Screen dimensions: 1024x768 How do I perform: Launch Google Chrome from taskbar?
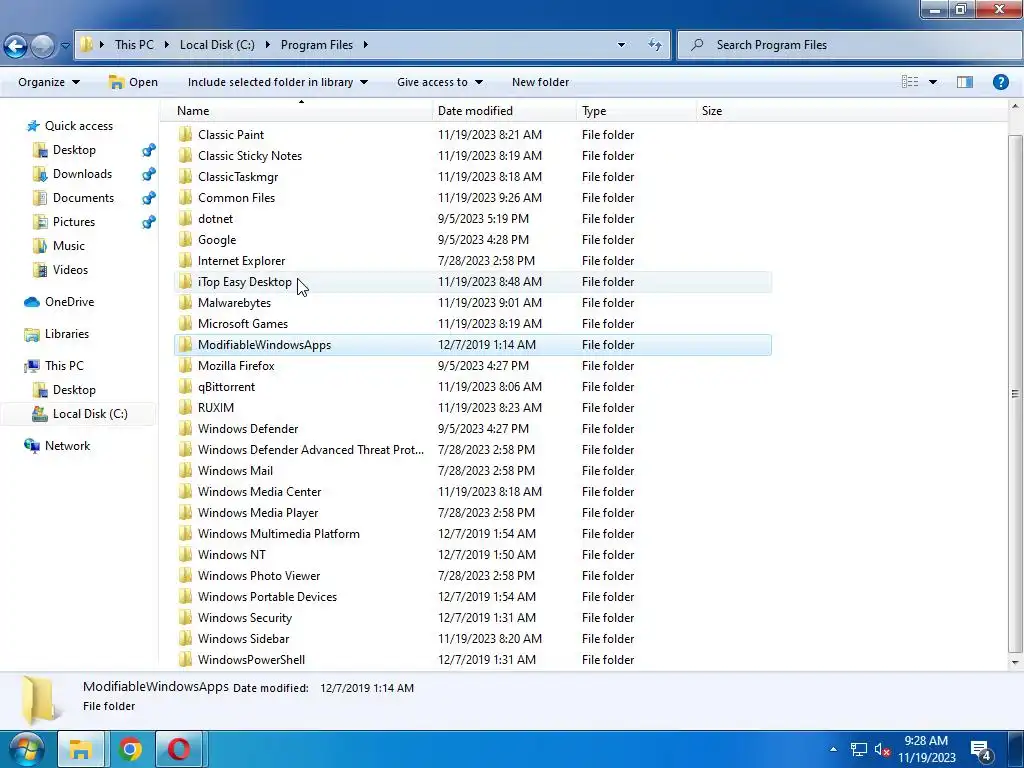pyautogui.click(x=130, y=749)
